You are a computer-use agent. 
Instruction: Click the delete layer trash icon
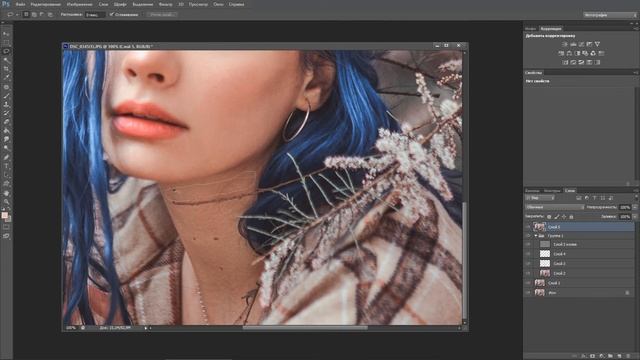point(628,356)
